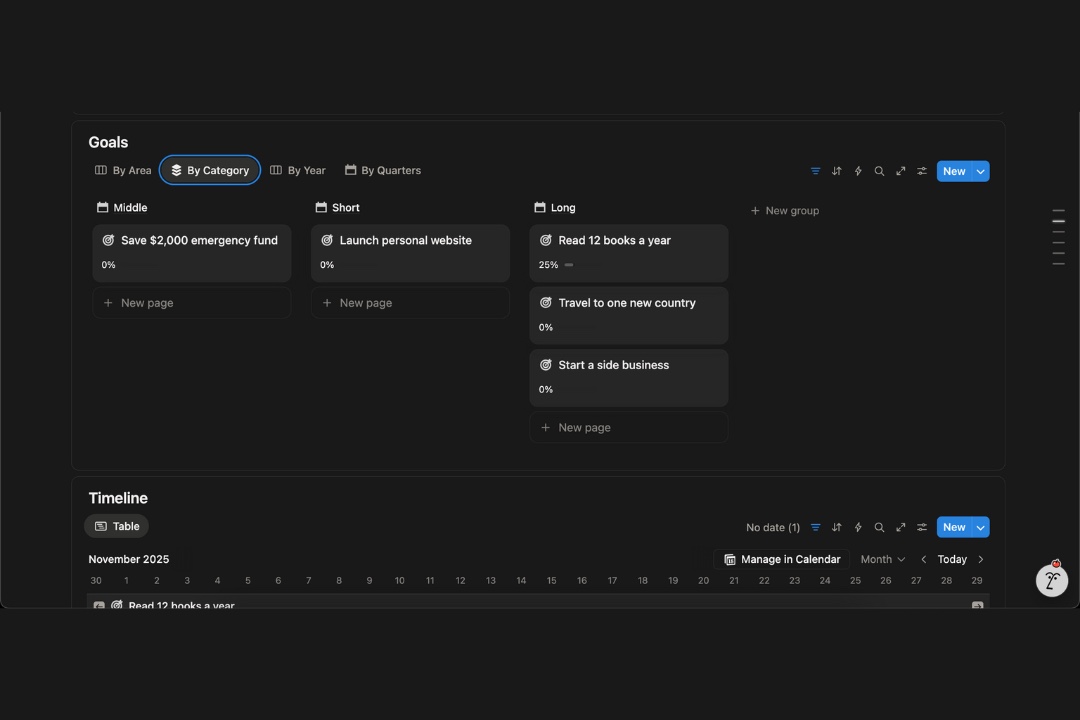Viewport: 1080px width, 720px height.
Task: Open search in the Goals database
Action: click(879, 171)
